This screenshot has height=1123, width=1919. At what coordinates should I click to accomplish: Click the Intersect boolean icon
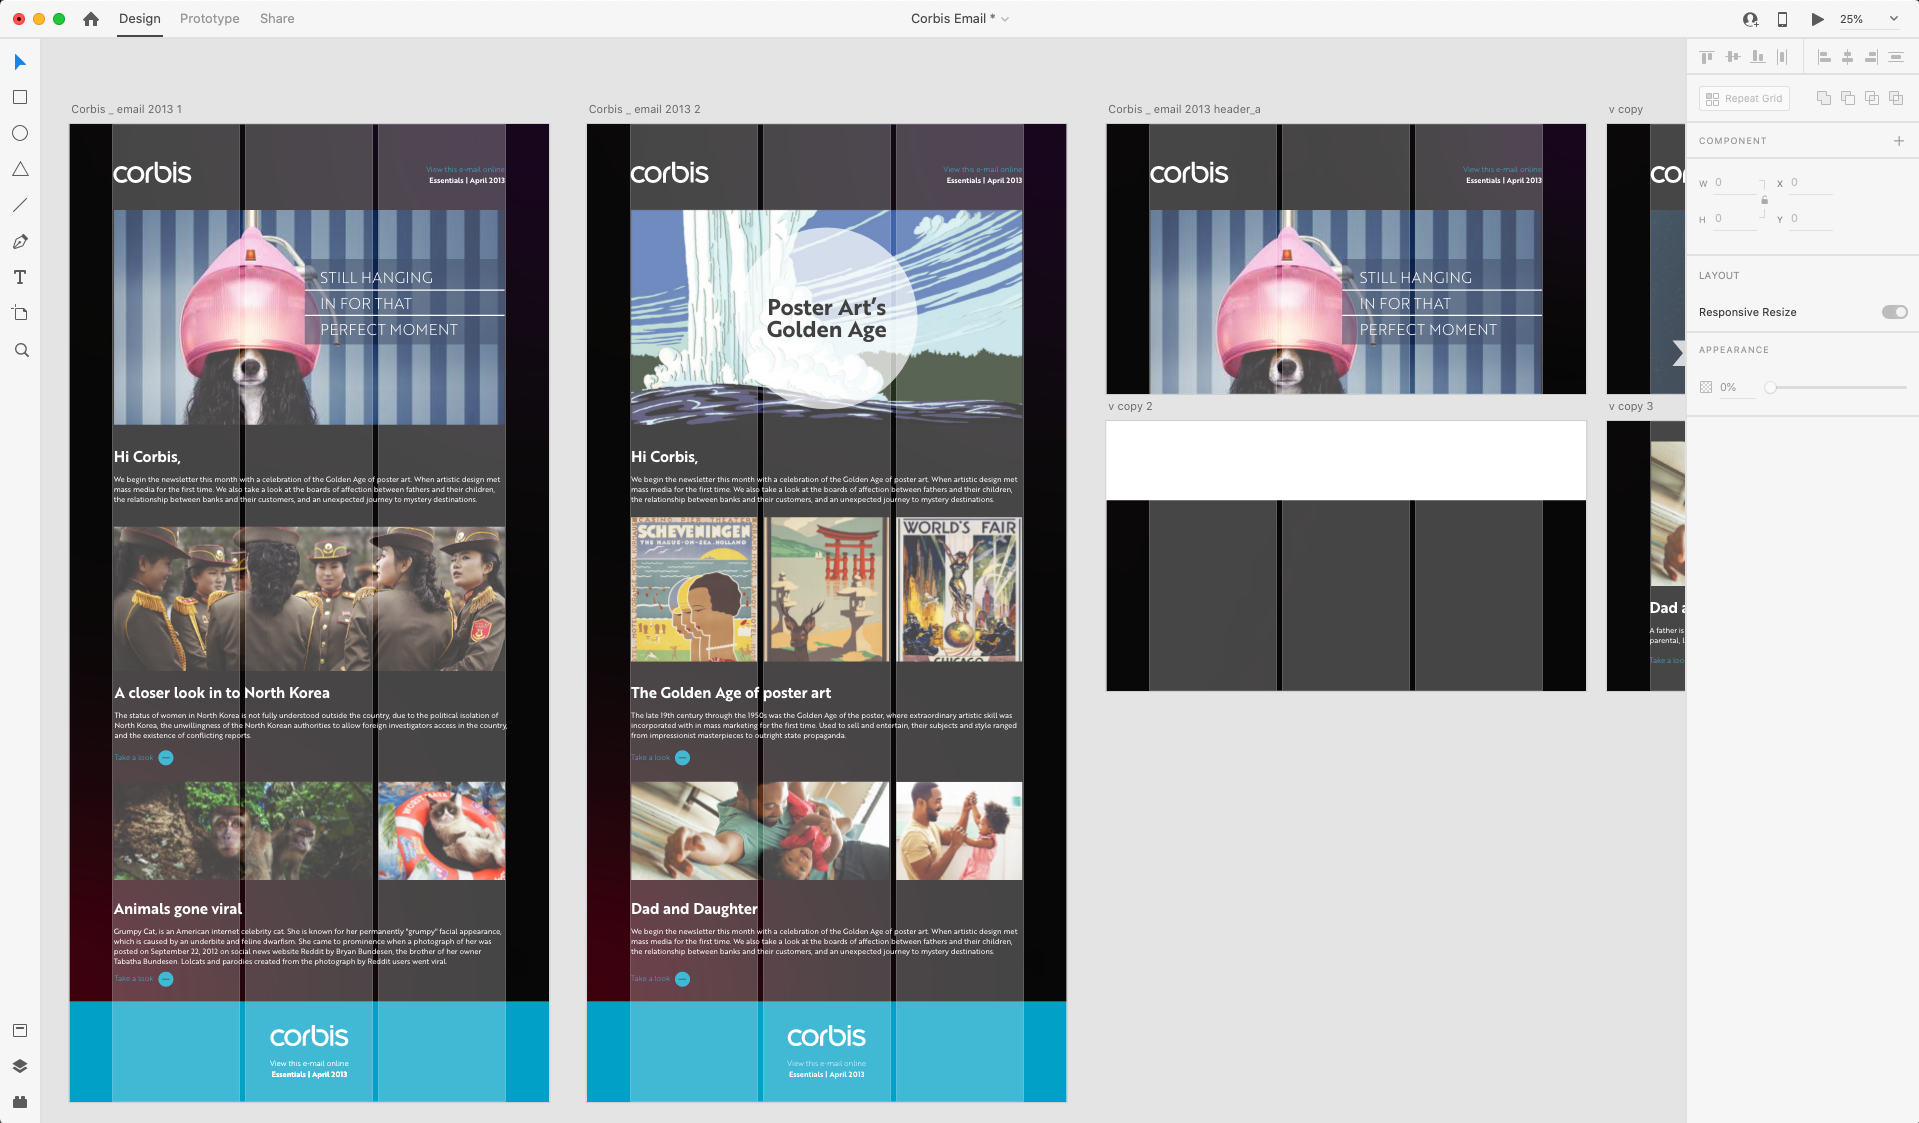tap(1872, 98)
